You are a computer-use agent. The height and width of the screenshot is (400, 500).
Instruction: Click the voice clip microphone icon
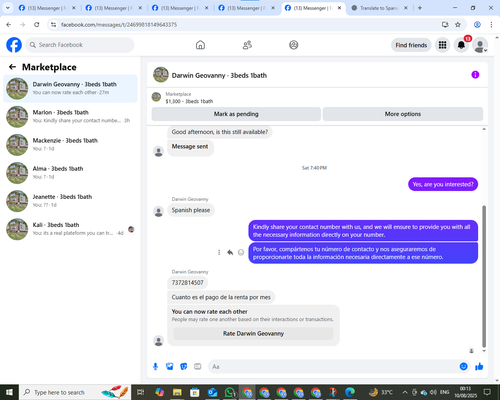(x=155, y=367)
